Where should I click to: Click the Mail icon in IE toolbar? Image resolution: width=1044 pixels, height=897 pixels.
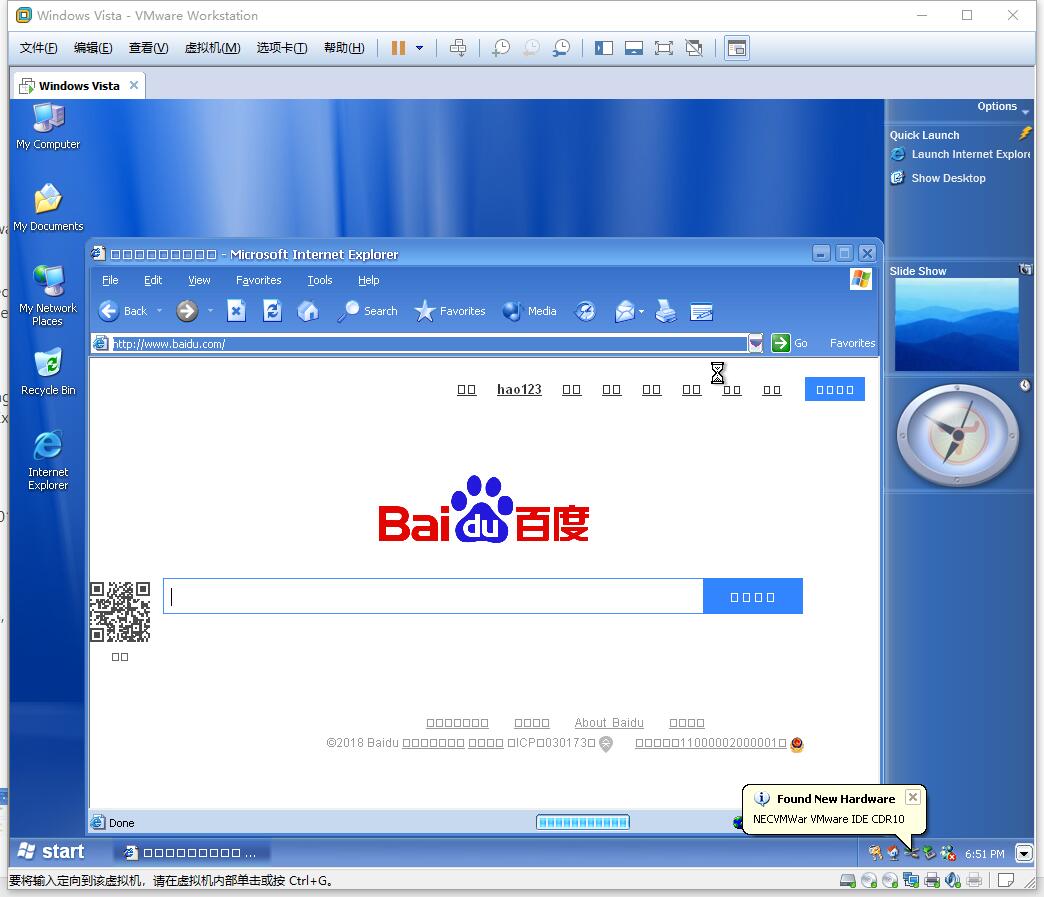tap(625, 311)
